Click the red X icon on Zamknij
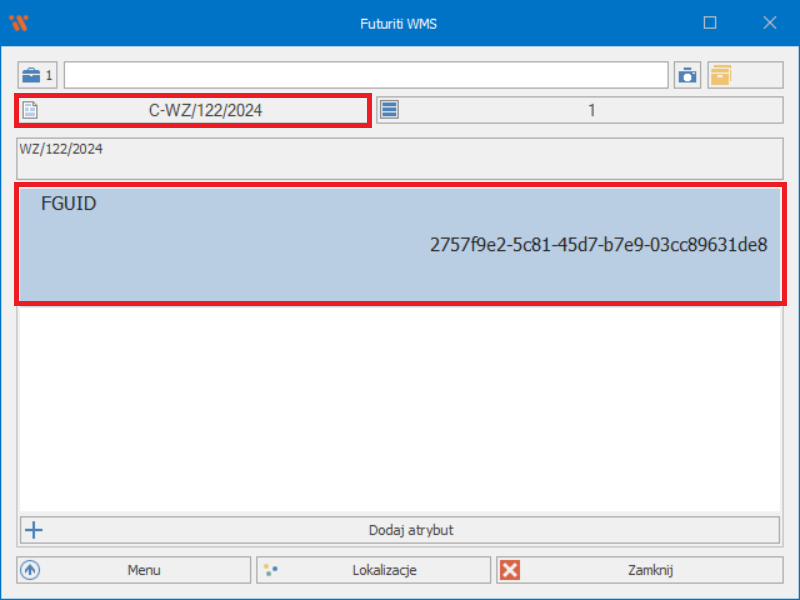Viewport: 800px width, 600px height. click(510, 570)
